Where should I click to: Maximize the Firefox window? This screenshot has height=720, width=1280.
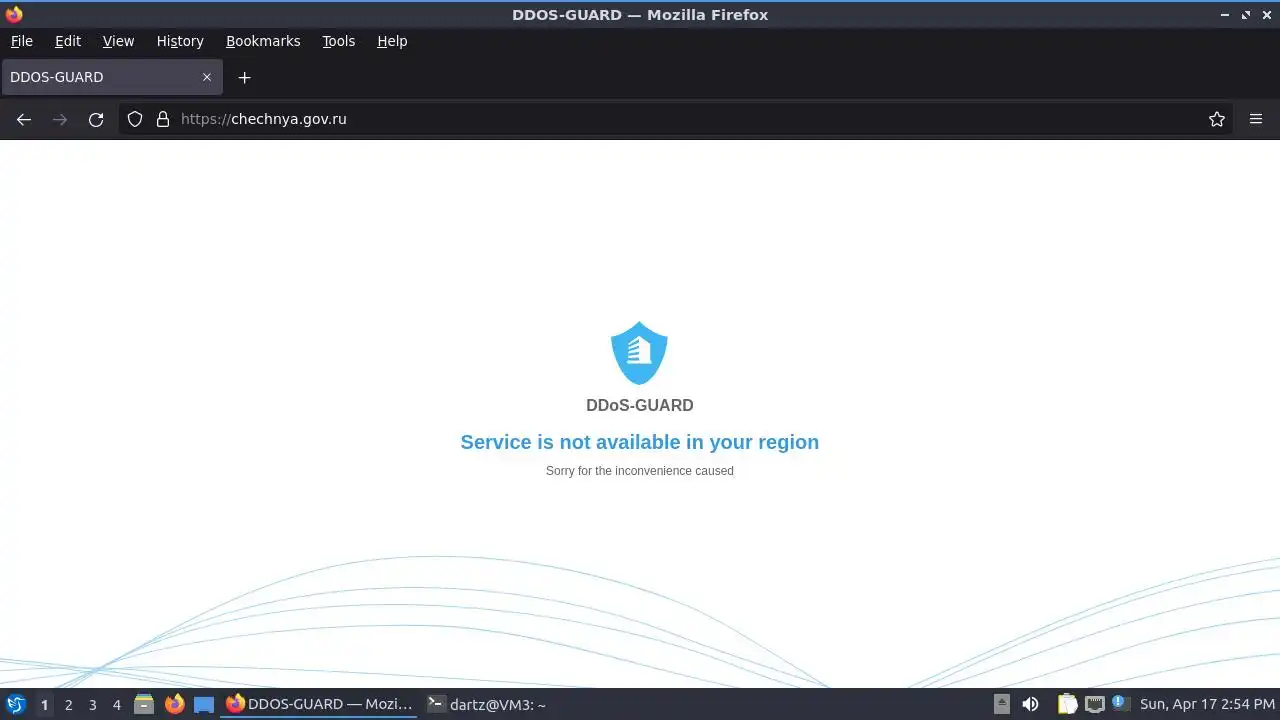(x=1246, y=15)
